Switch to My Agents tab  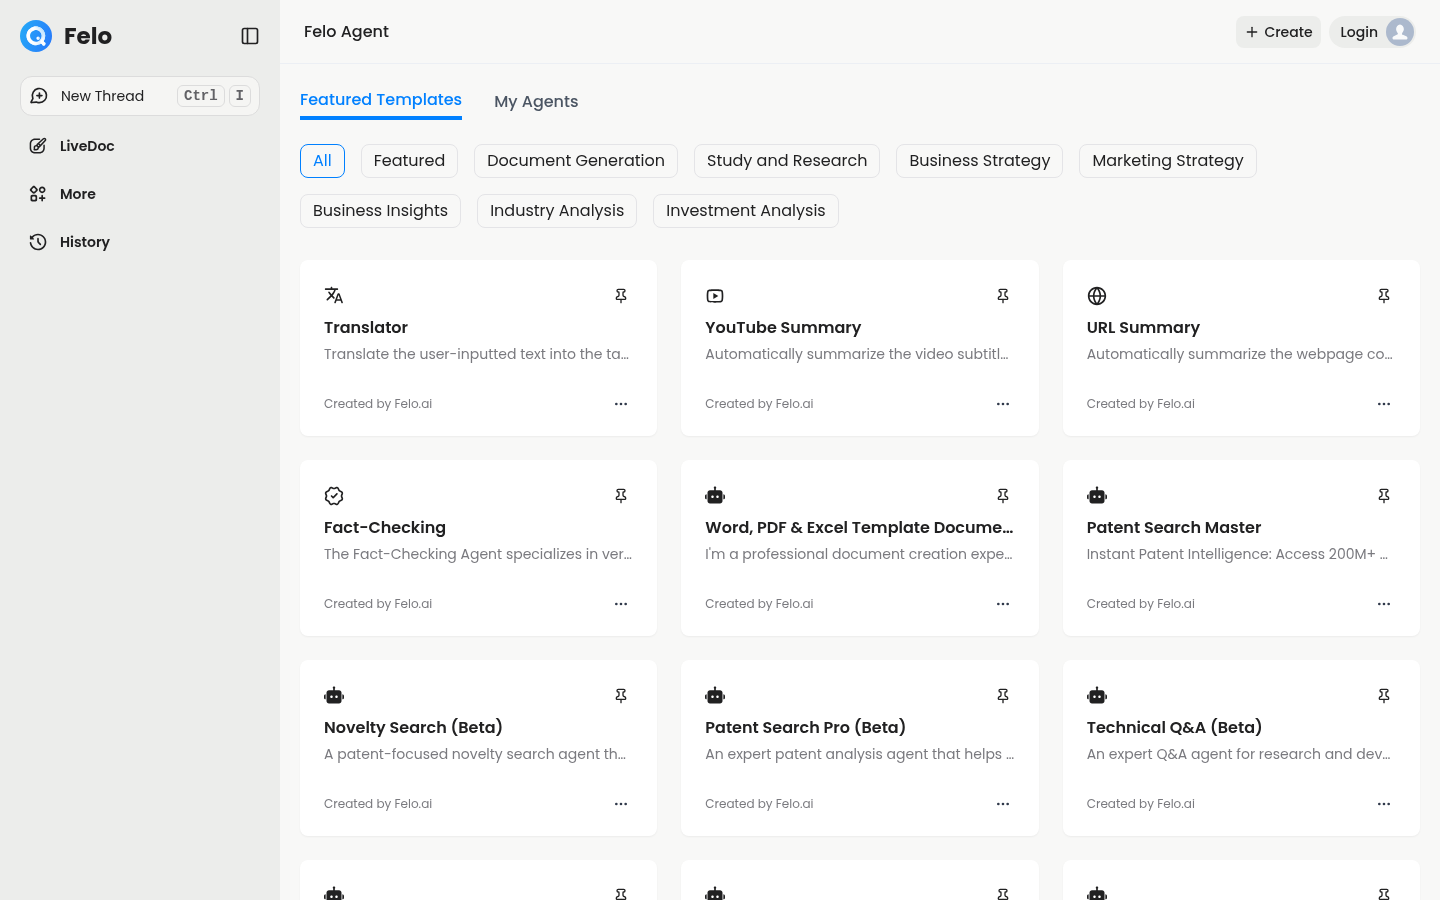coord(536,101)
